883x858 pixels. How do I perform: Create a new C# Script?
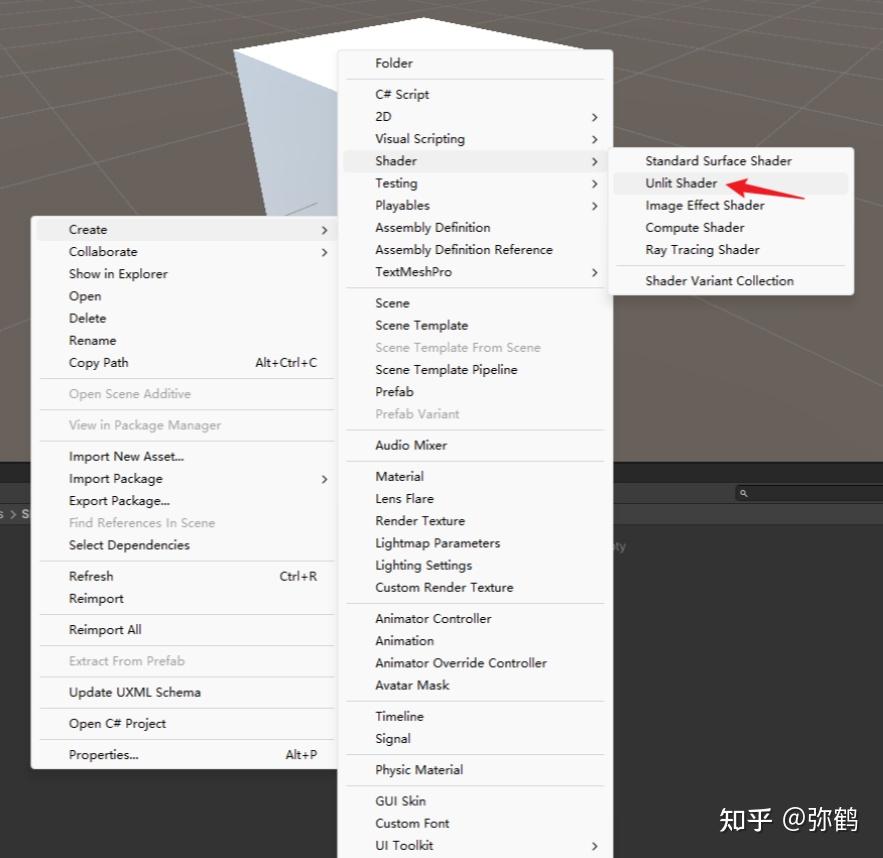tap(400, 93)
